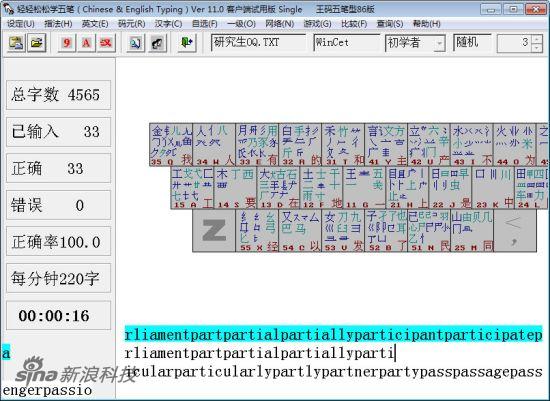Click the dark bird-like toolbar icon
This screenshot has width=550, height=401.
point(157,43)
